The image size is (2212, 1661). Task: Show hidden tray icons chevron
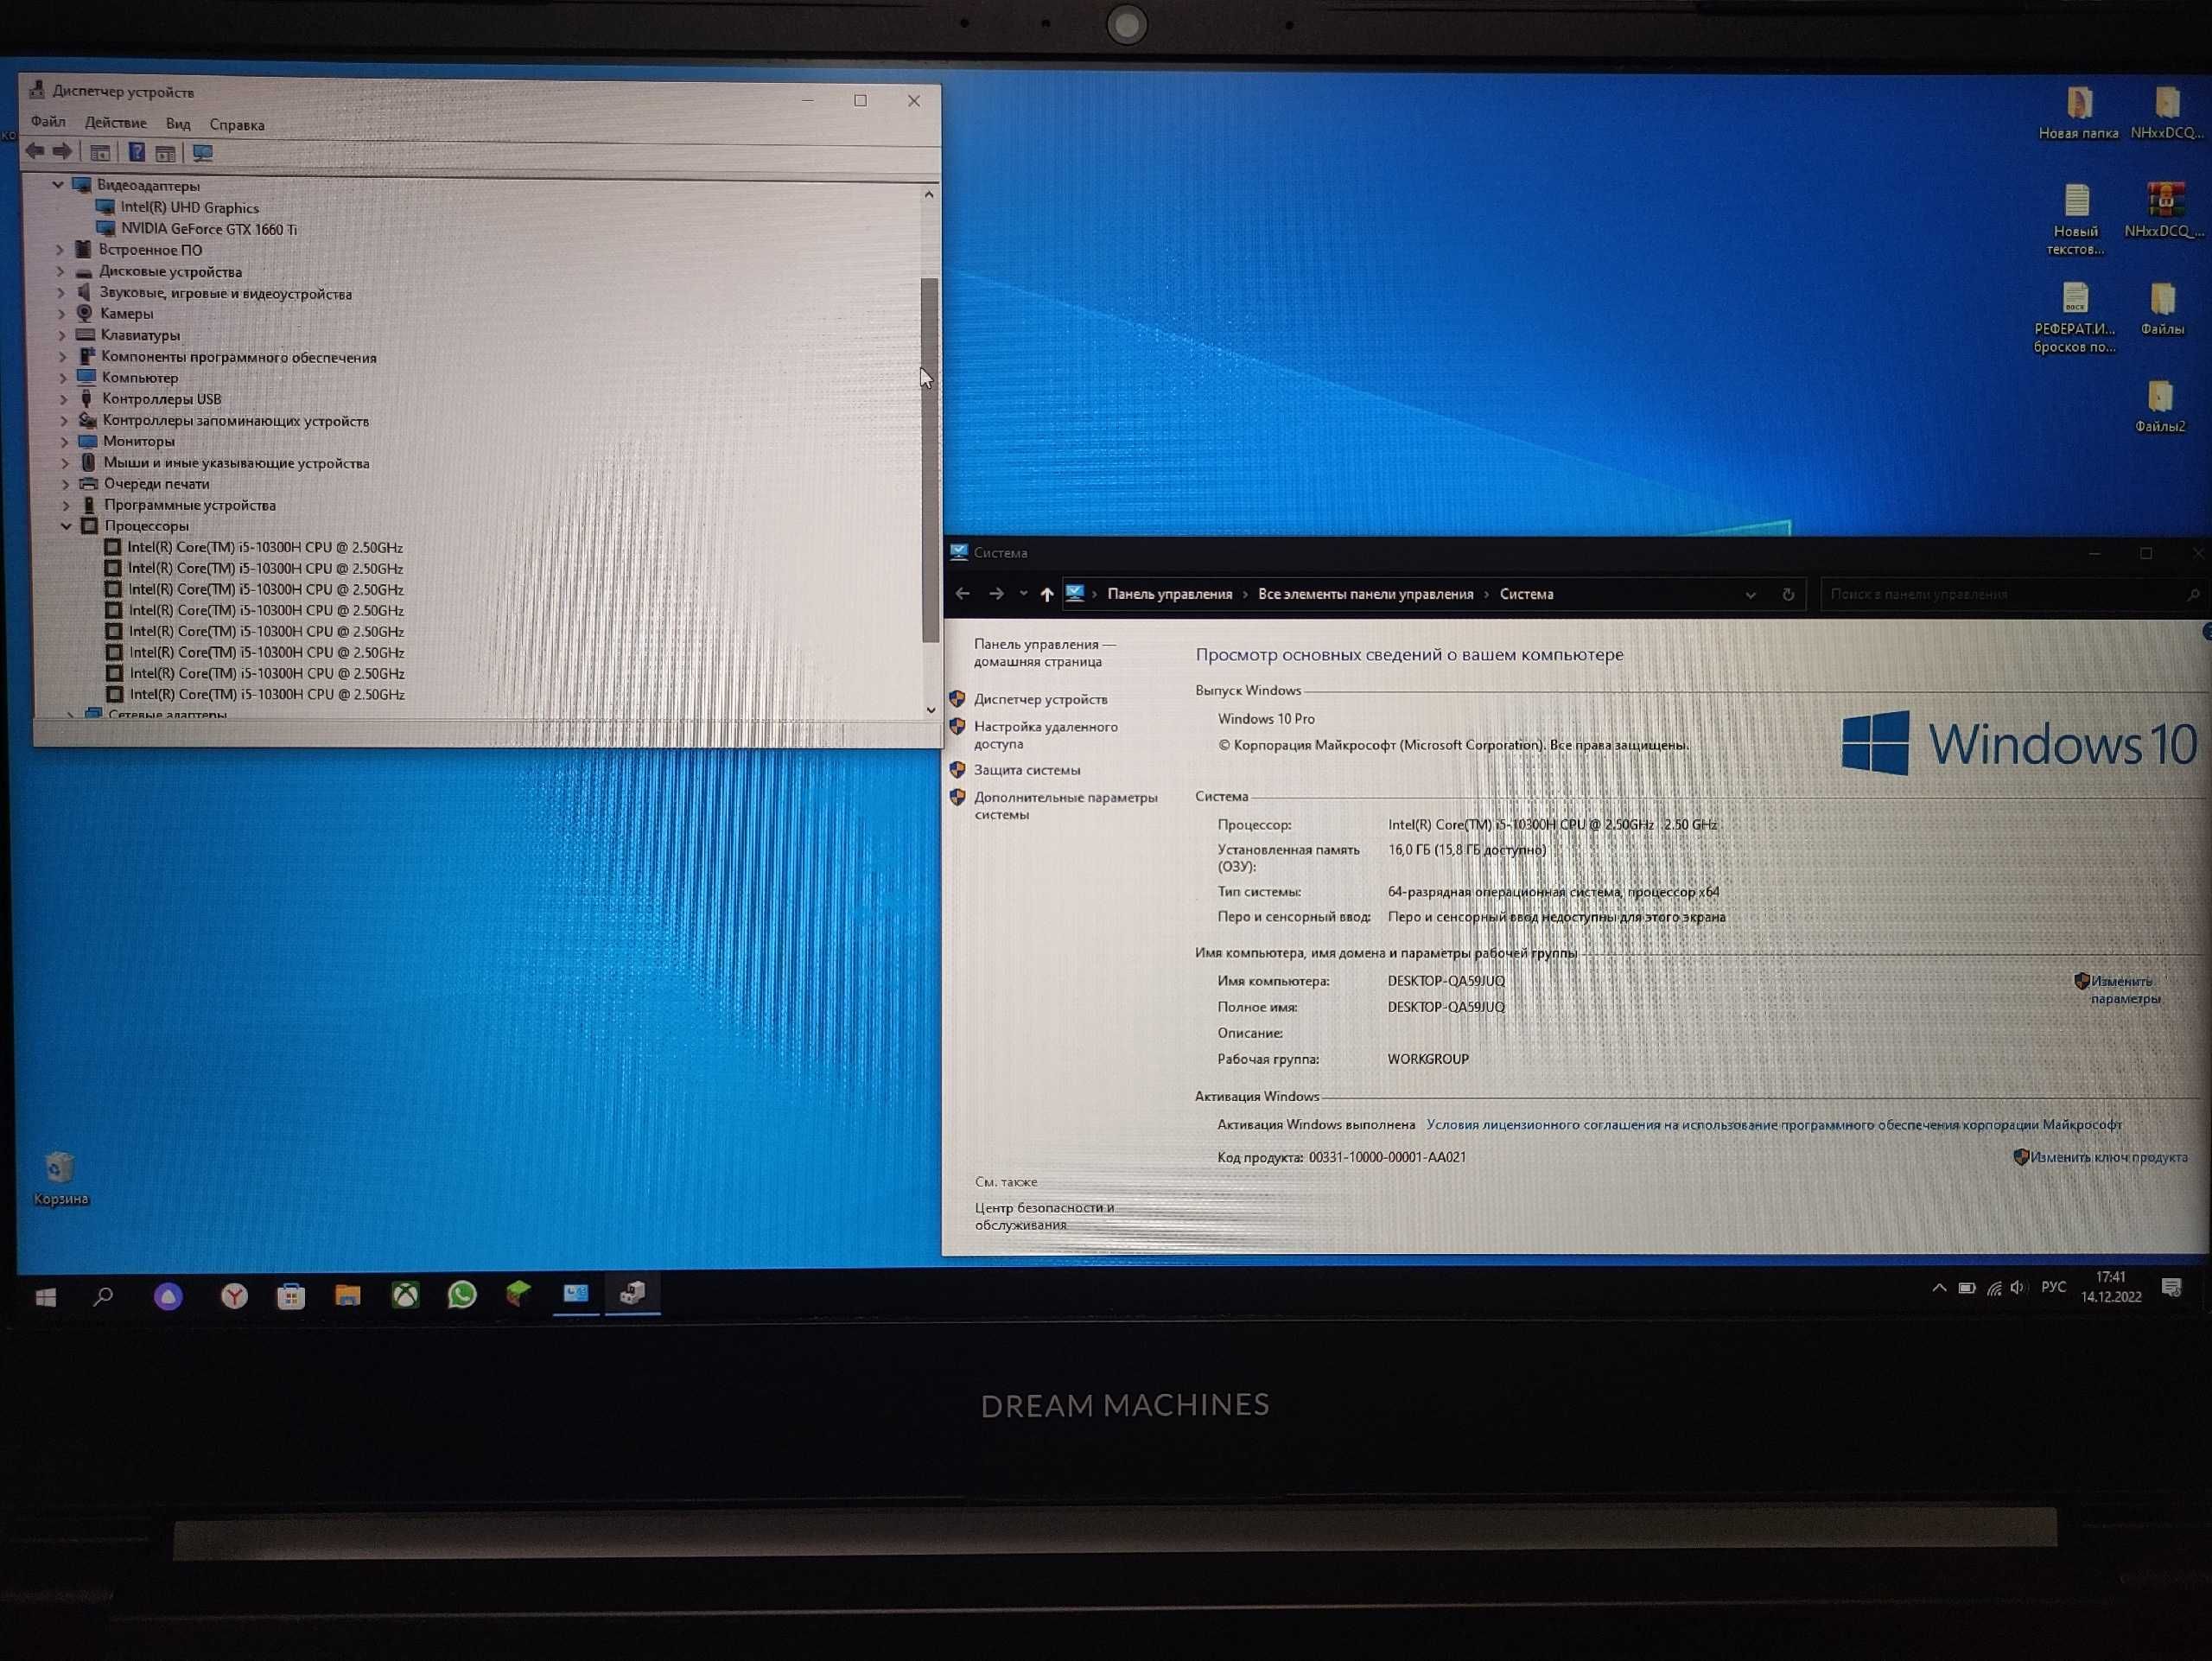click(x=1939, y=1288)
